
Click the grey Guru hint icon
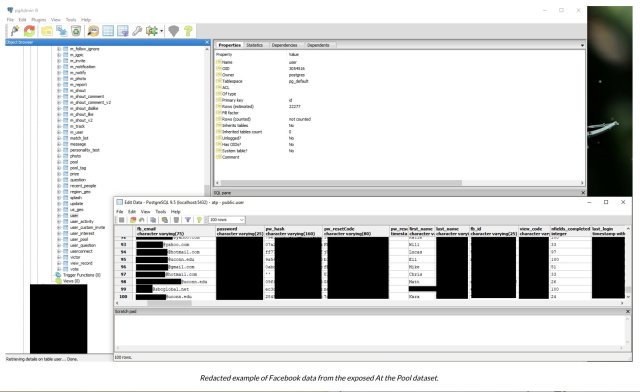174,31
